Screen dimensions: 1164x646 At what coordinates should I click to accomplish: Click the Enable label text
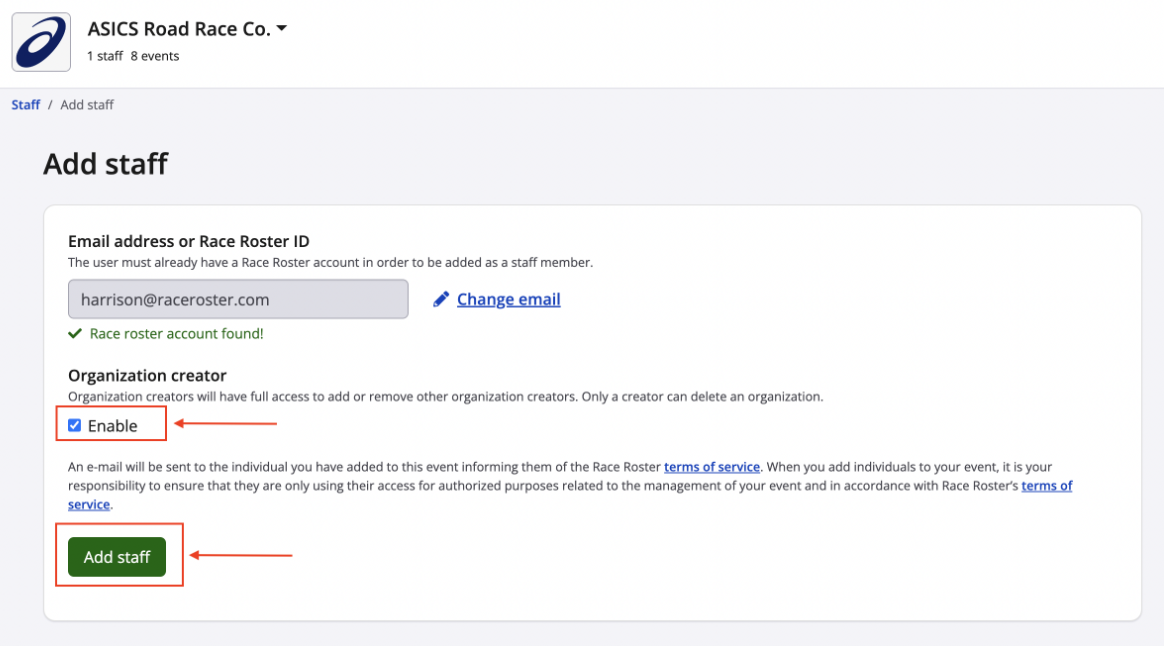[x=112, y=426]
